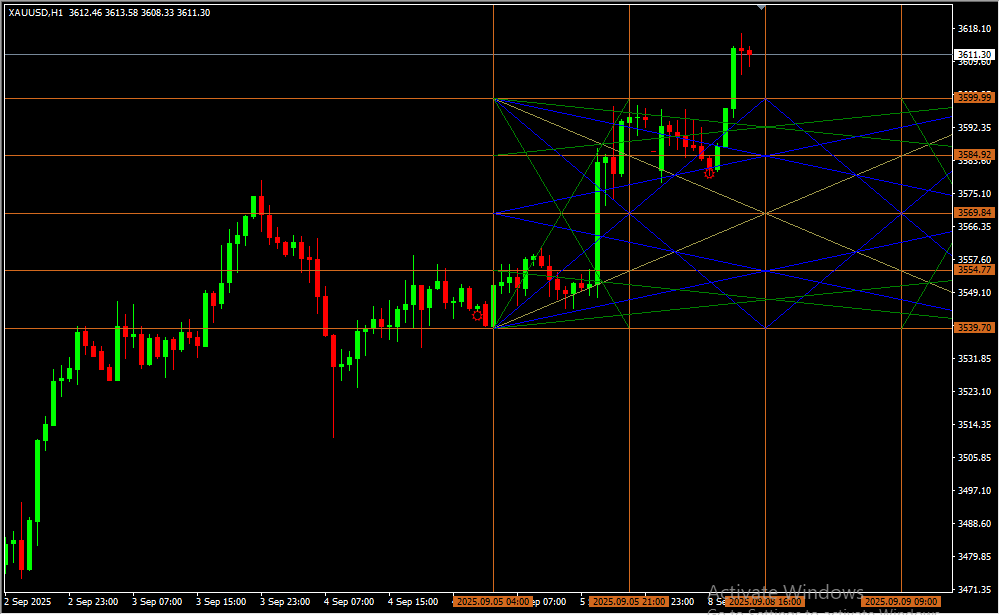
Task: Select the 3599.99 orange price label
Action: [x=973, y=98]
